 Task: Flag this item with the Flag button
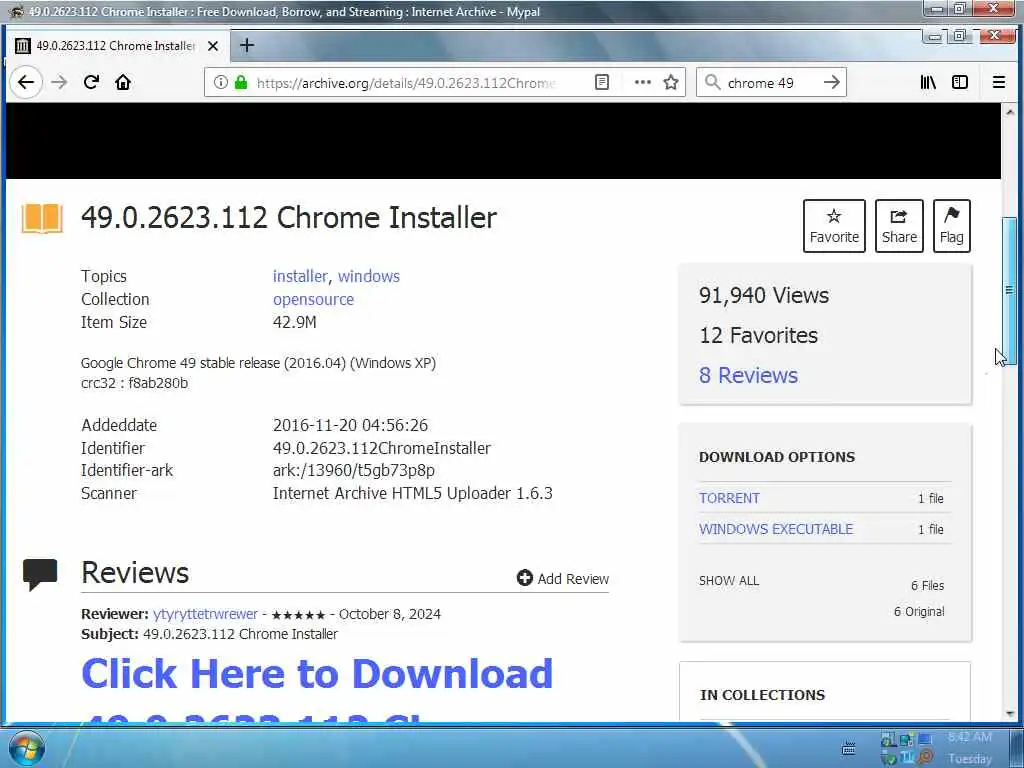952,226
